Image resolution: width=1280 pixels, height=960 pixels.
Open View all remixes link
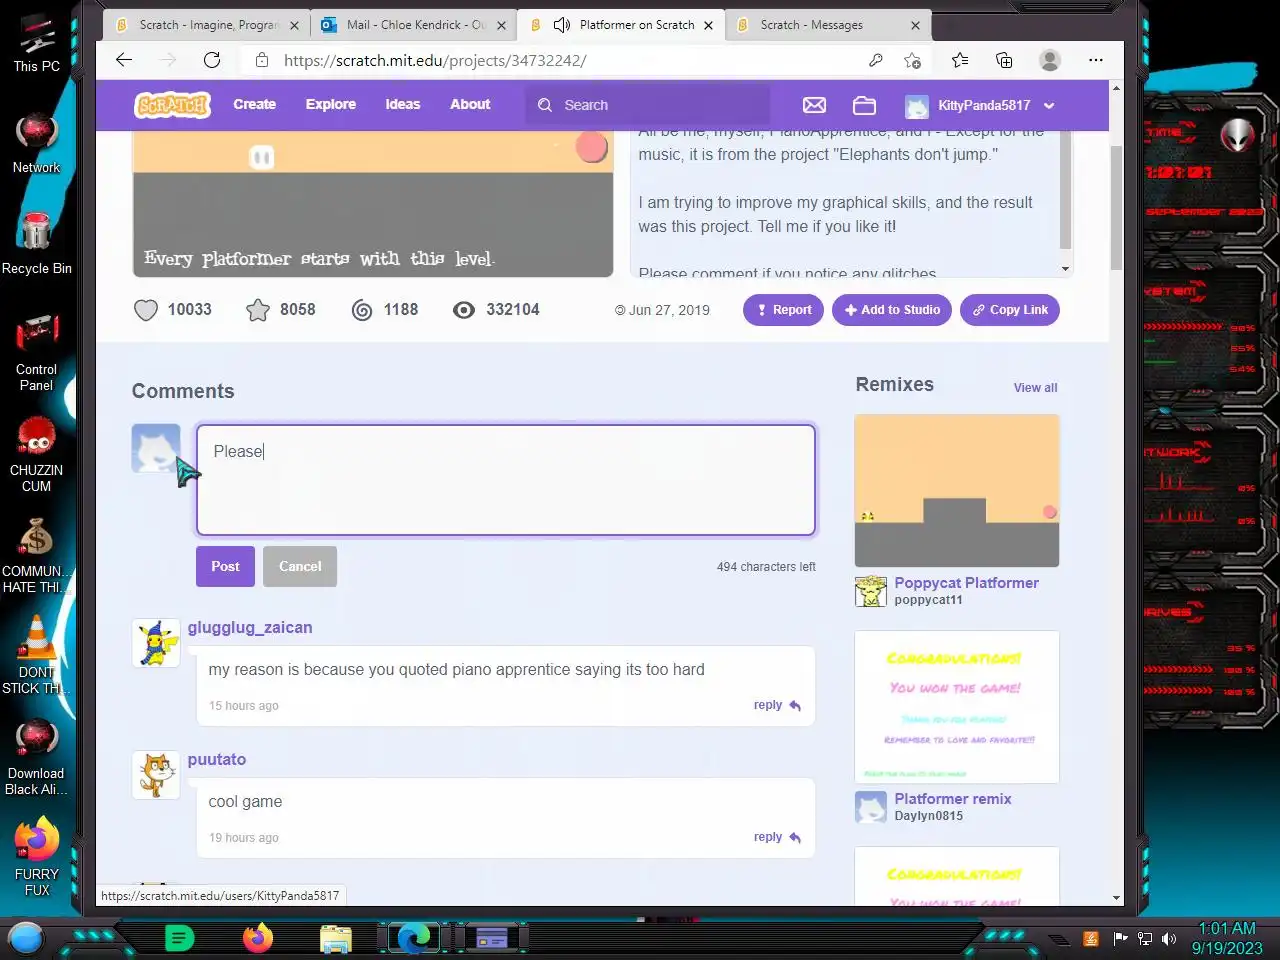tap(1035, 388)
